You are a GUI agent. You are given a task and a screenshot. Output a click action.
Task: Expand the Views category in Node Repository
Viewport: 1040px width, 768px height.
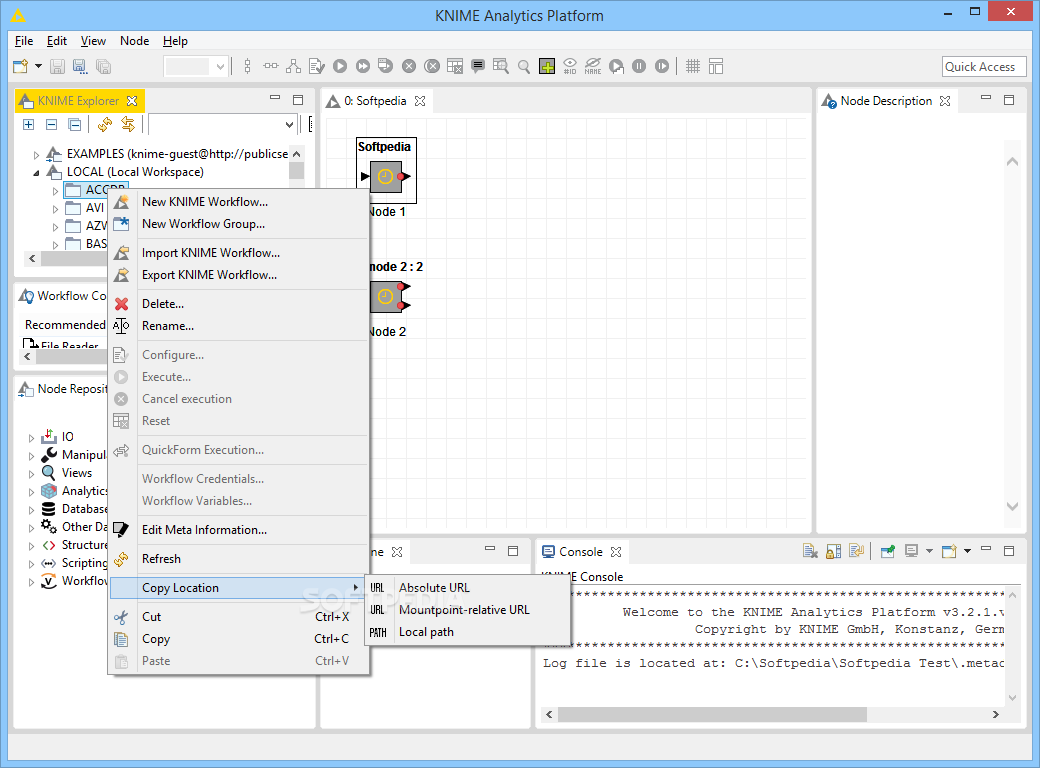click(x=31, y=474)
